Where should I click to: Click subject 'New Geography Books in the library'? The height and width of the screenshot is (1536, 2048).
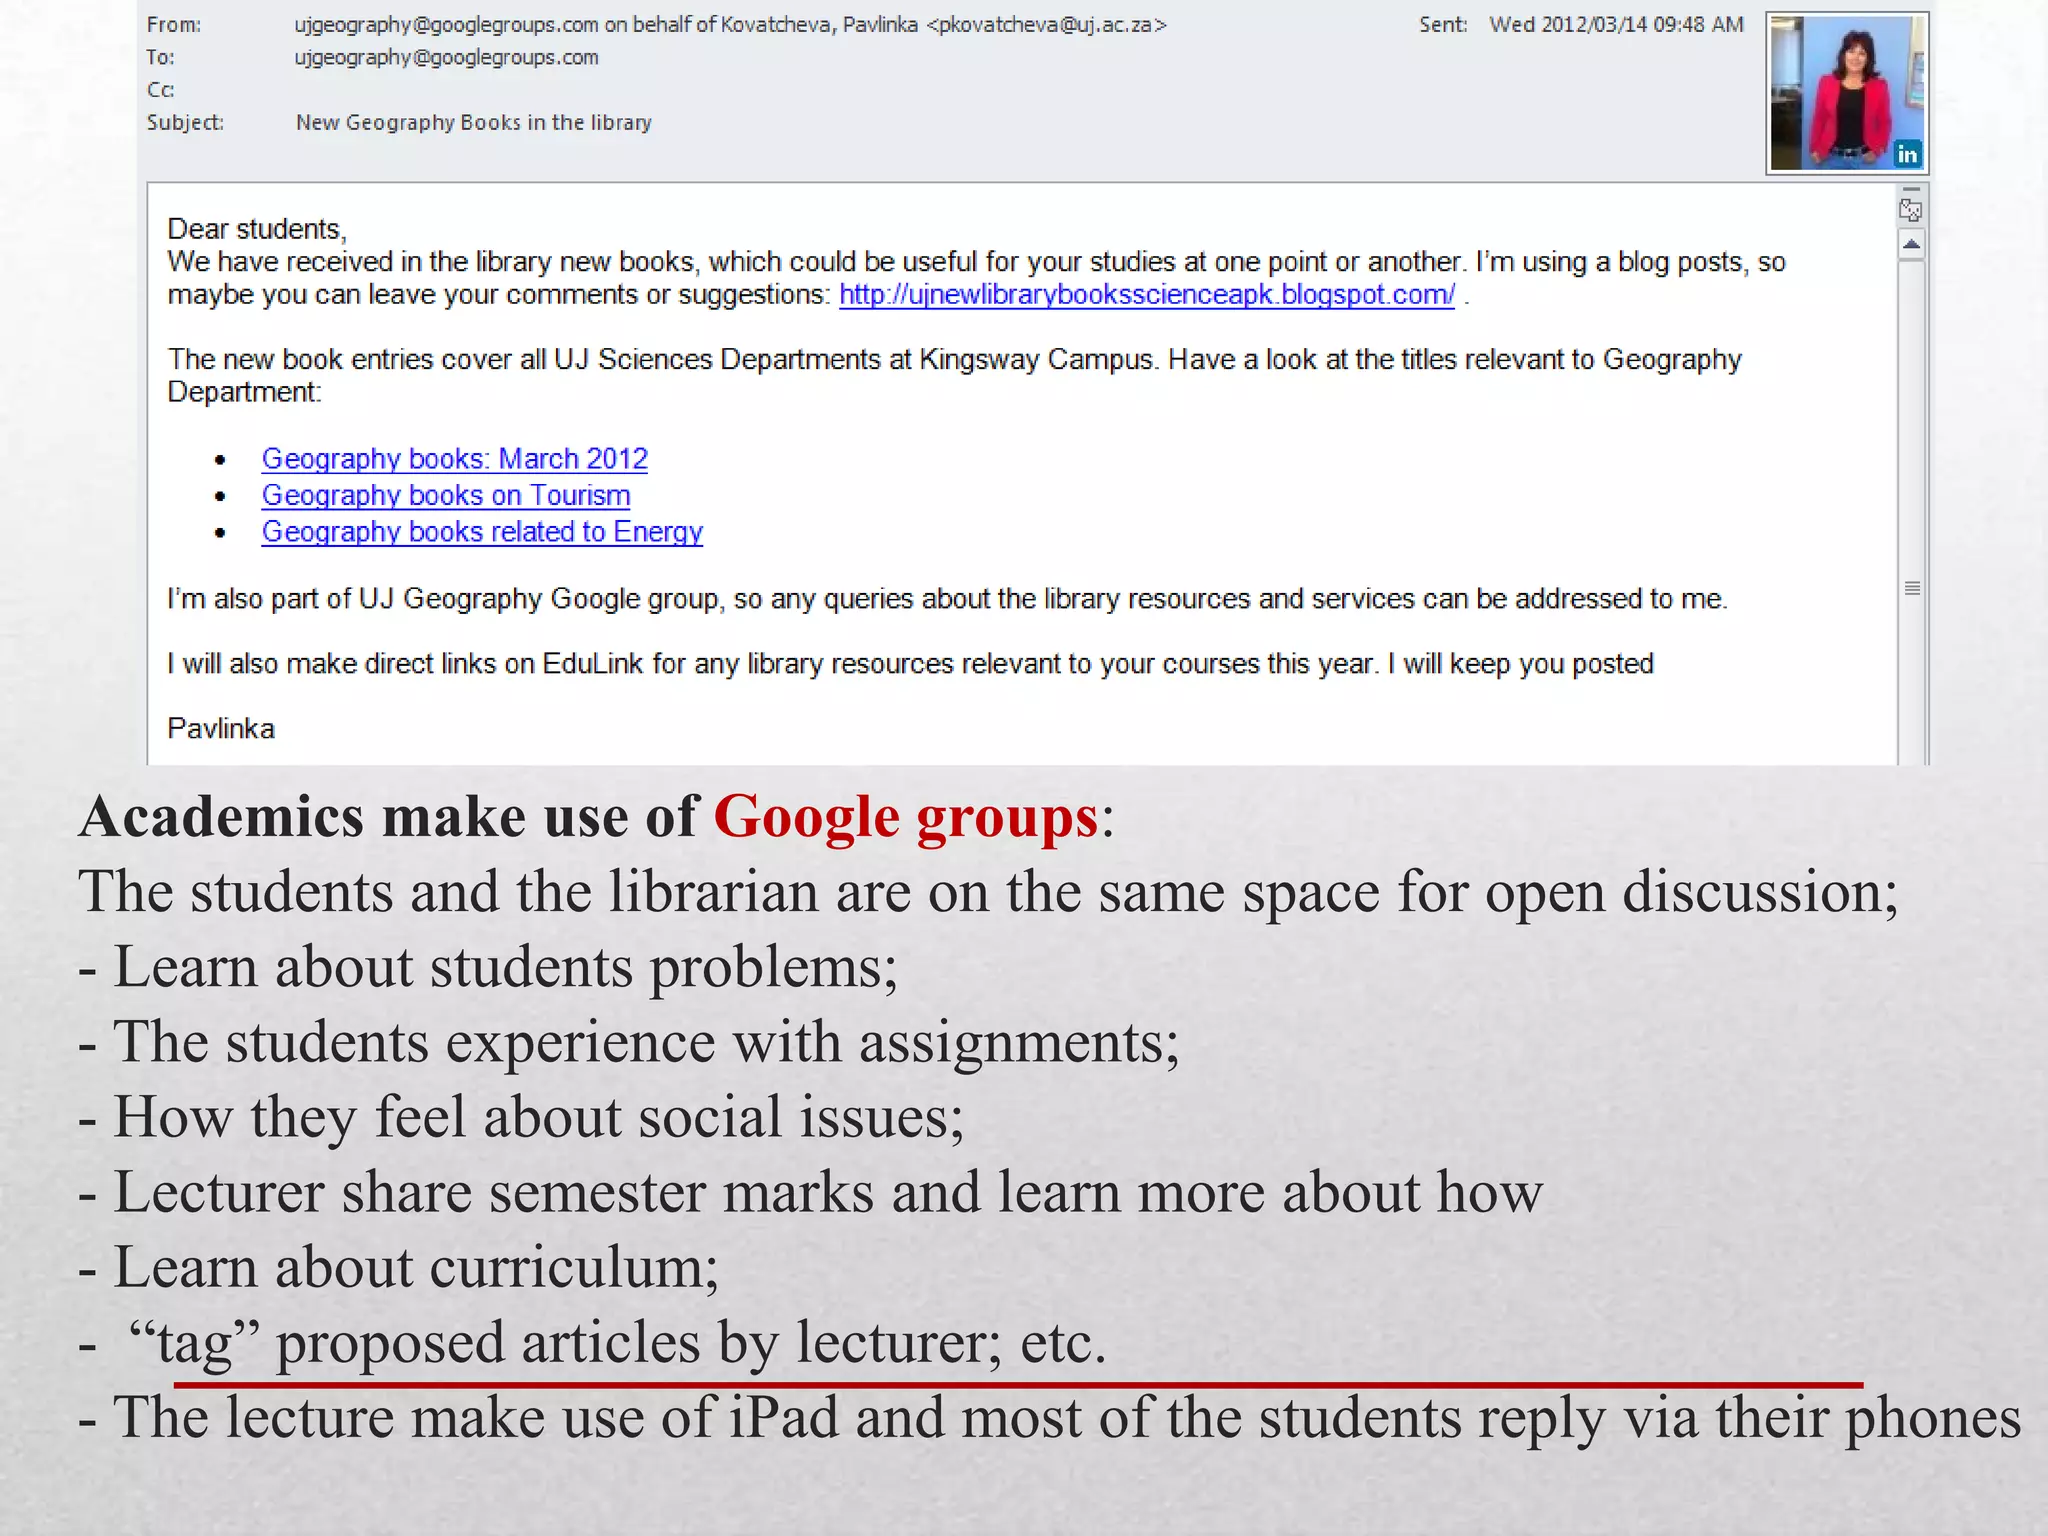(x=473, y=122)
